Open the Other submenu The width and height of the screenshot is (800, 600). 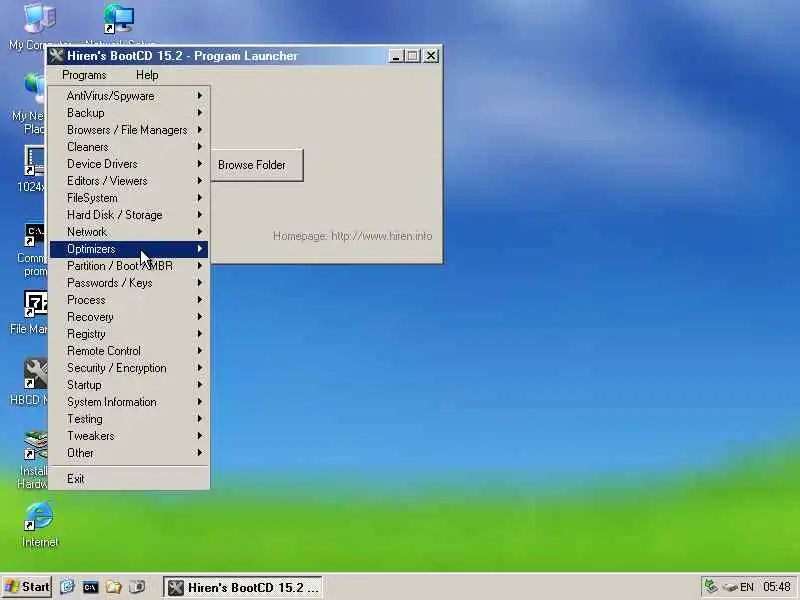[129, 453]
